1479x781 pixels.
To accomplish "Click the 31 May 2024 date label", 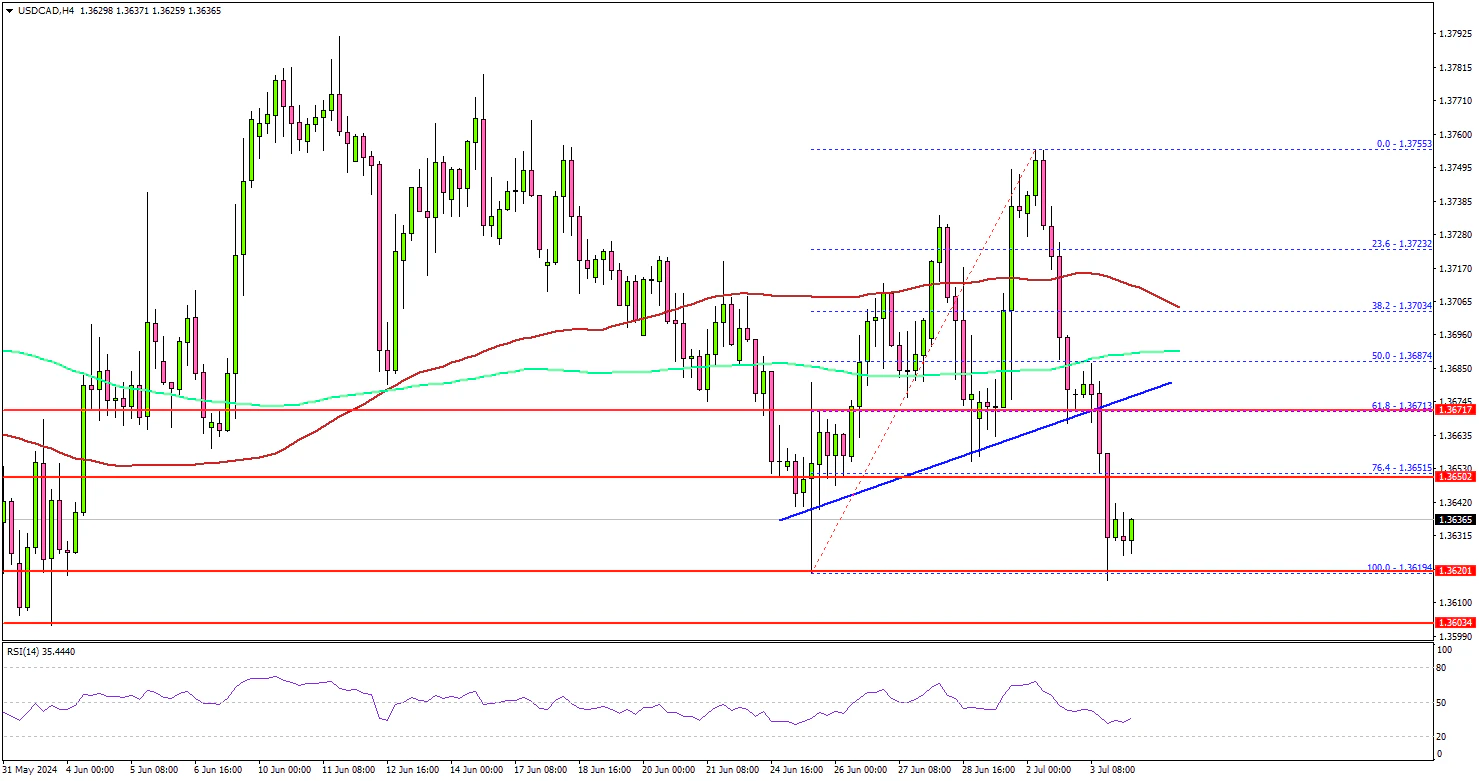I will [x=30, y=770].
